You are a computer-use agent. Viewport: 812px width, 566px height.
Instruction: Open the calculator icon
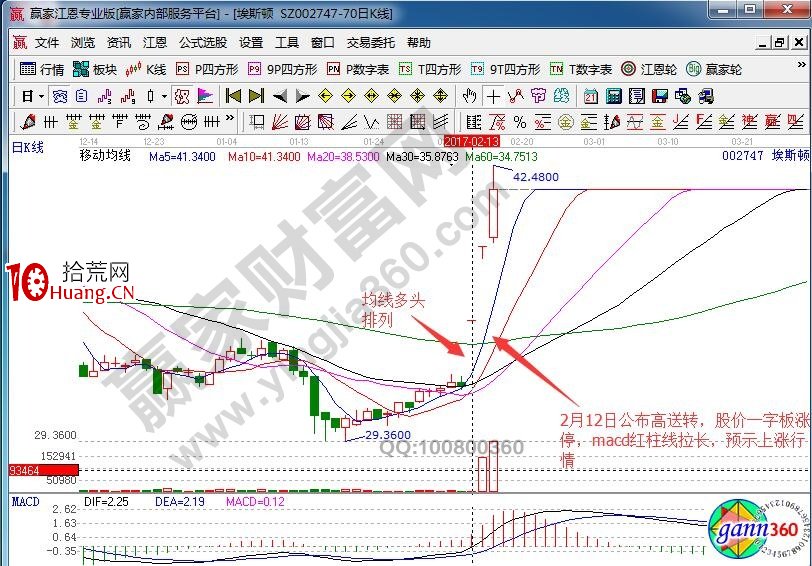[614, 96]
